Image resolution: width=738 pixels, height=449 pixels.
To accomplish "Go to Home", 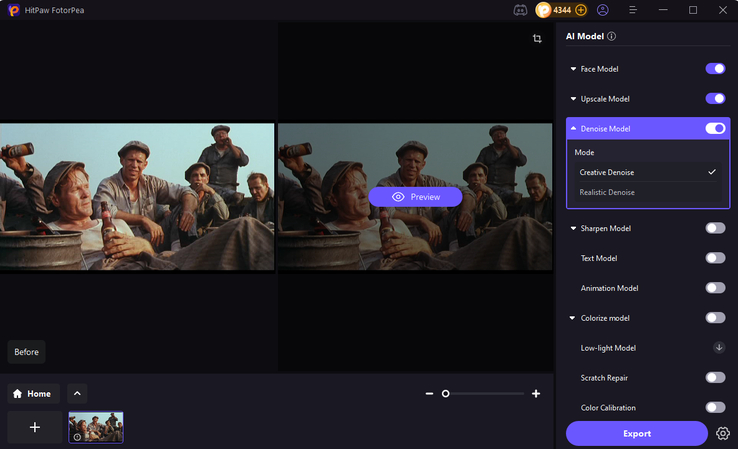I will tap(33, 393).
